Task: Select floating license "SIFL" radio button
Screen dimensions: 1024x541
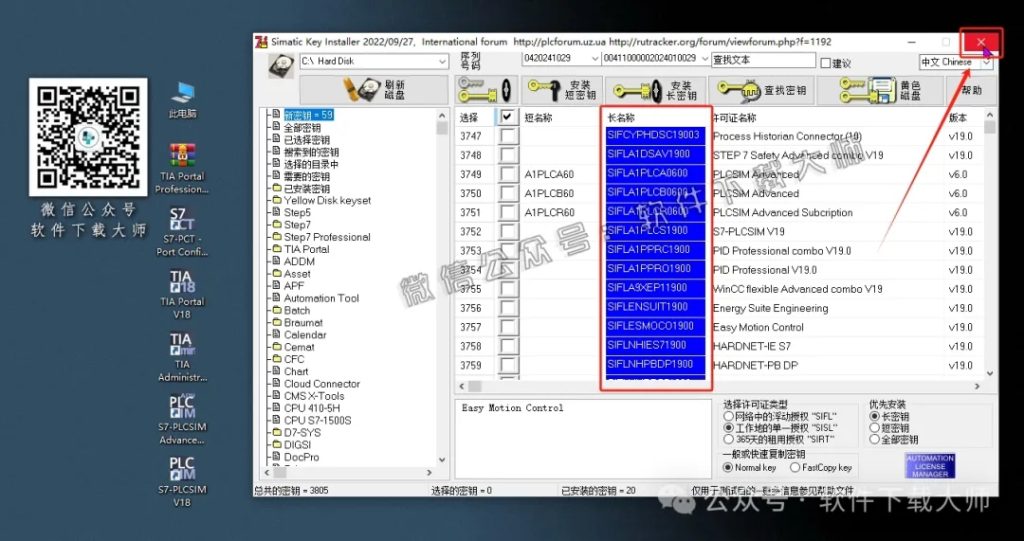Action: point(728,416)
